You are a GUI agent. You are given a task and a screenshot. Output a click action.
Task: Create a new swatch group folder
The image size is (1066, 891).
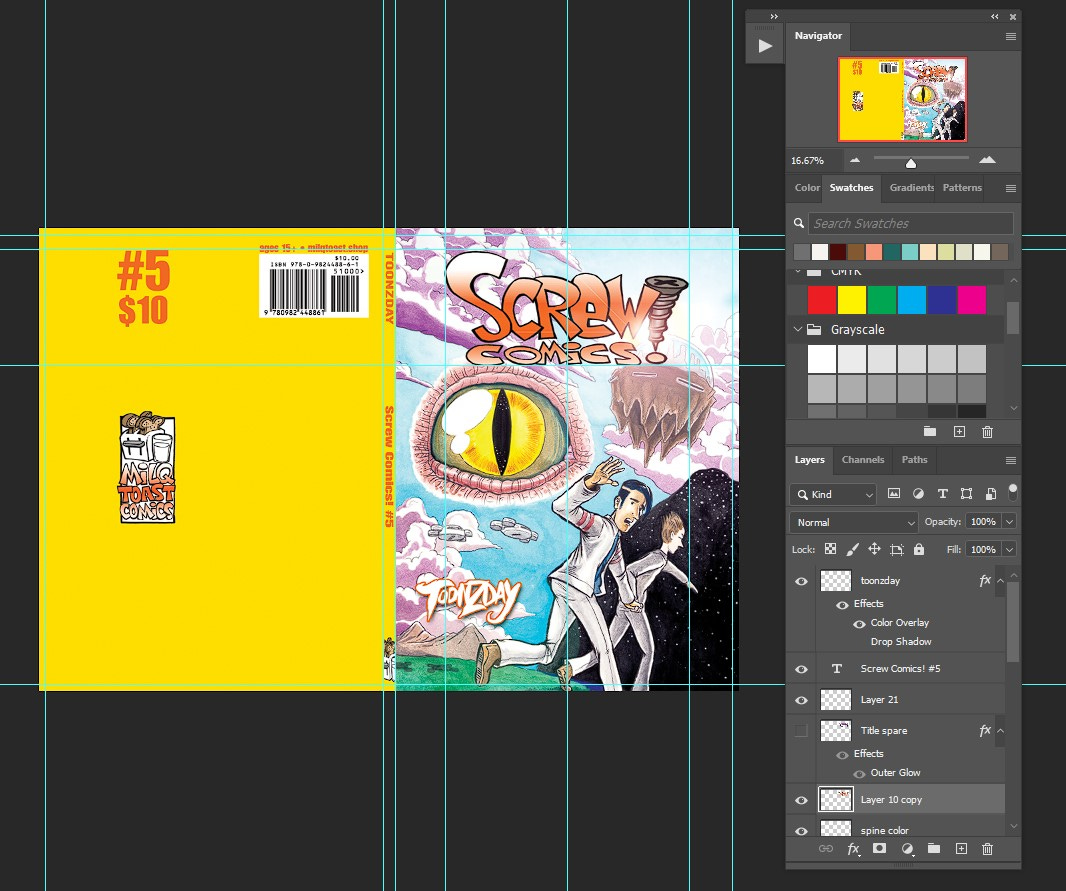point(929,432)
